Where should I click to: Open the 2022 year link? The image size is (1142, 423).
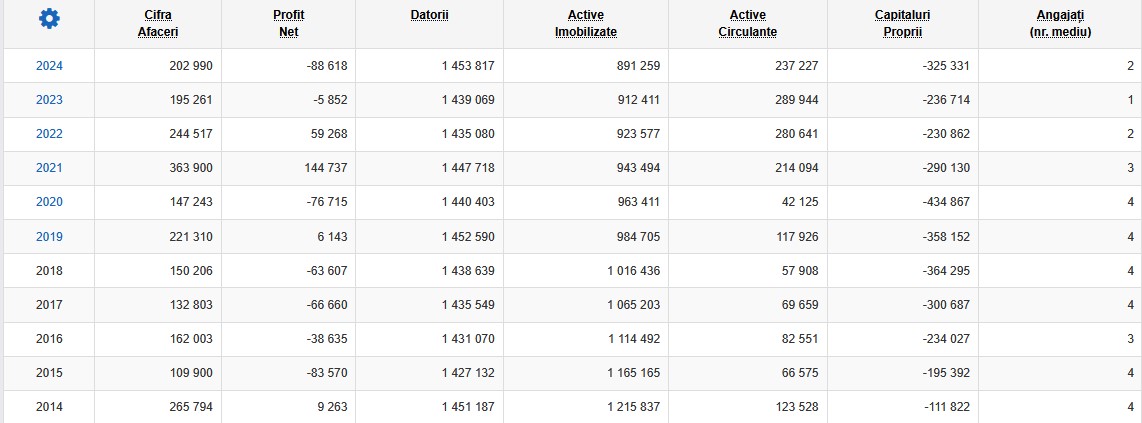(50, 134)
